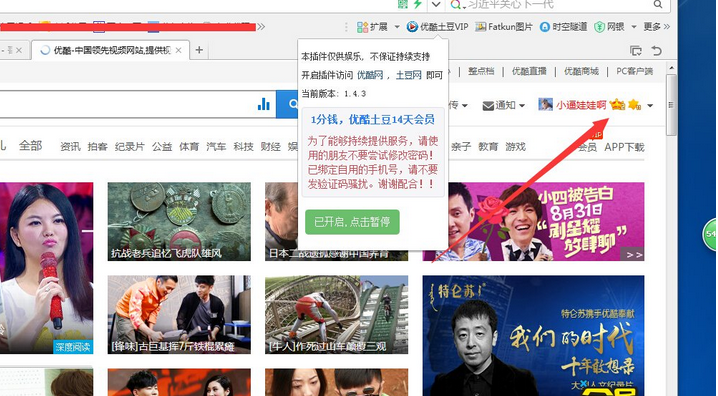Open the 整点档 link
Screen dimensions: 718x396
(481, 71)
